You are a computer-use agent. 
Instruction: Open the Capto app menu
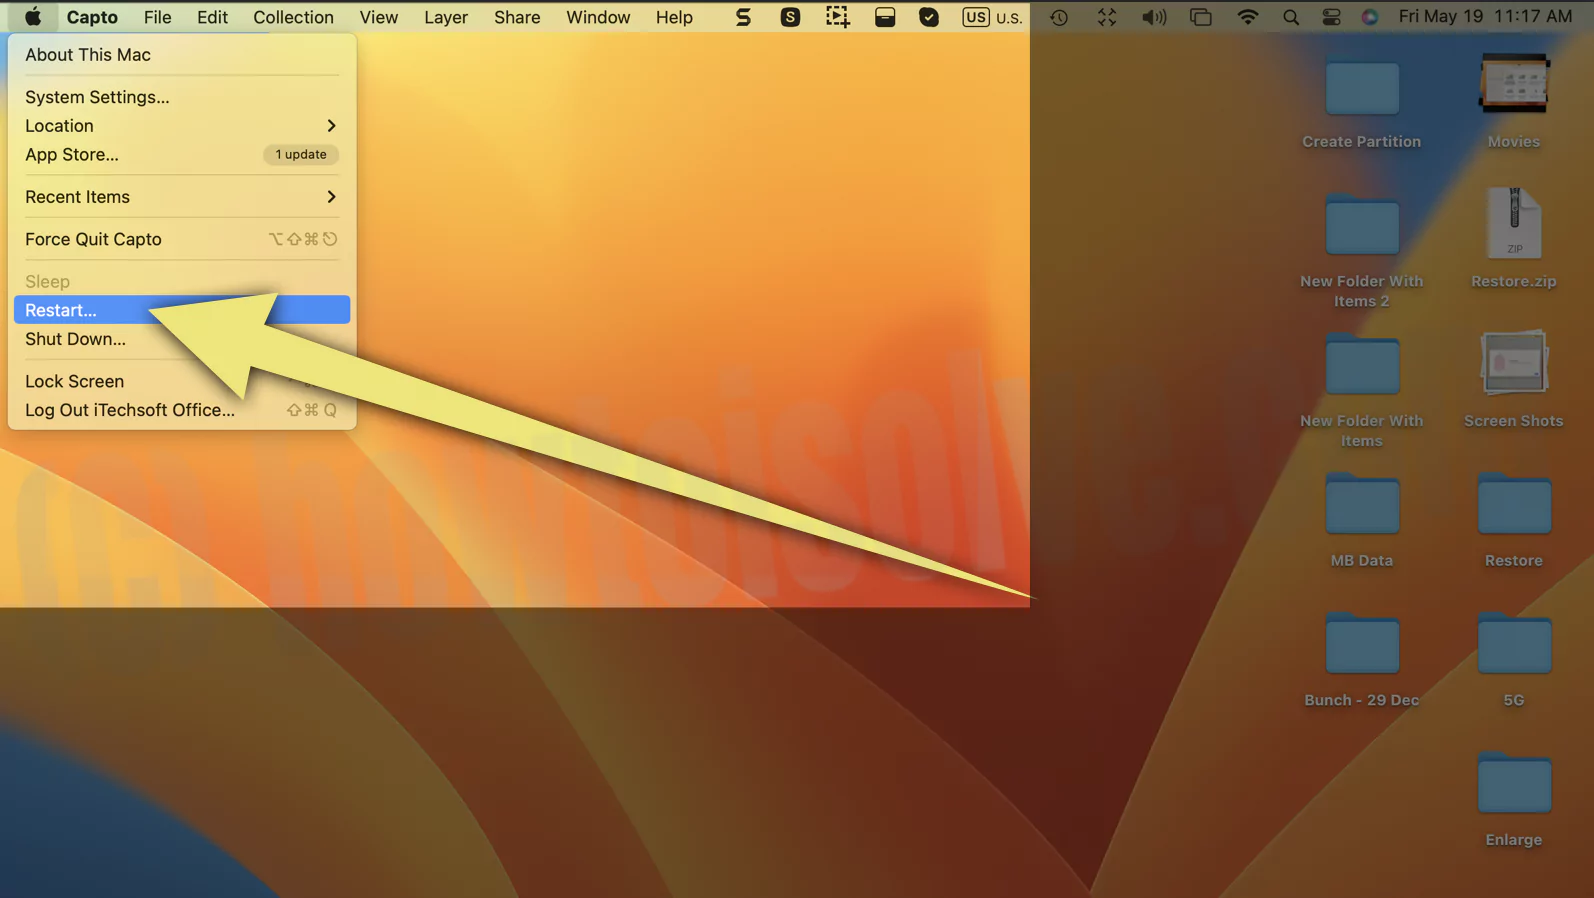(x=92, y=17)
